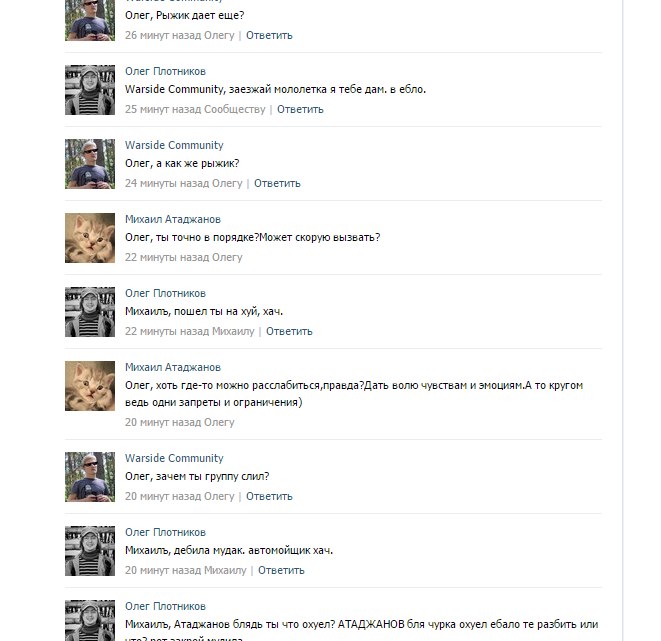Open Олег Плотников avatar on 25-minute comment
This screenshot has width=661, height=641.
click(x=90, y=90)
